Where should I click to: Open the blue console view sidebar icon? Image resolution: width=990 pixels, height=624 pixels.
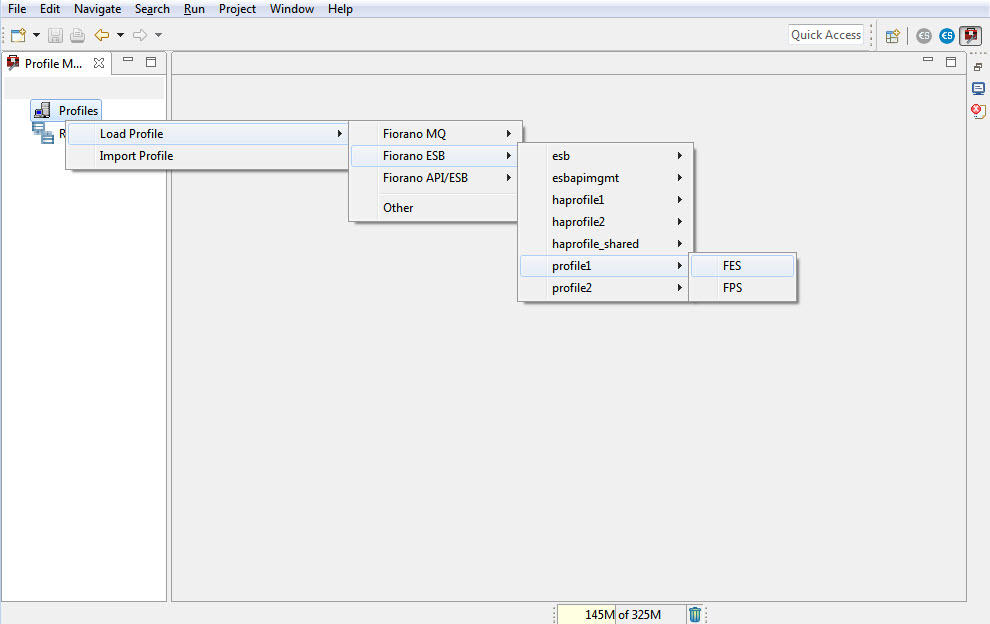(978, 89)
